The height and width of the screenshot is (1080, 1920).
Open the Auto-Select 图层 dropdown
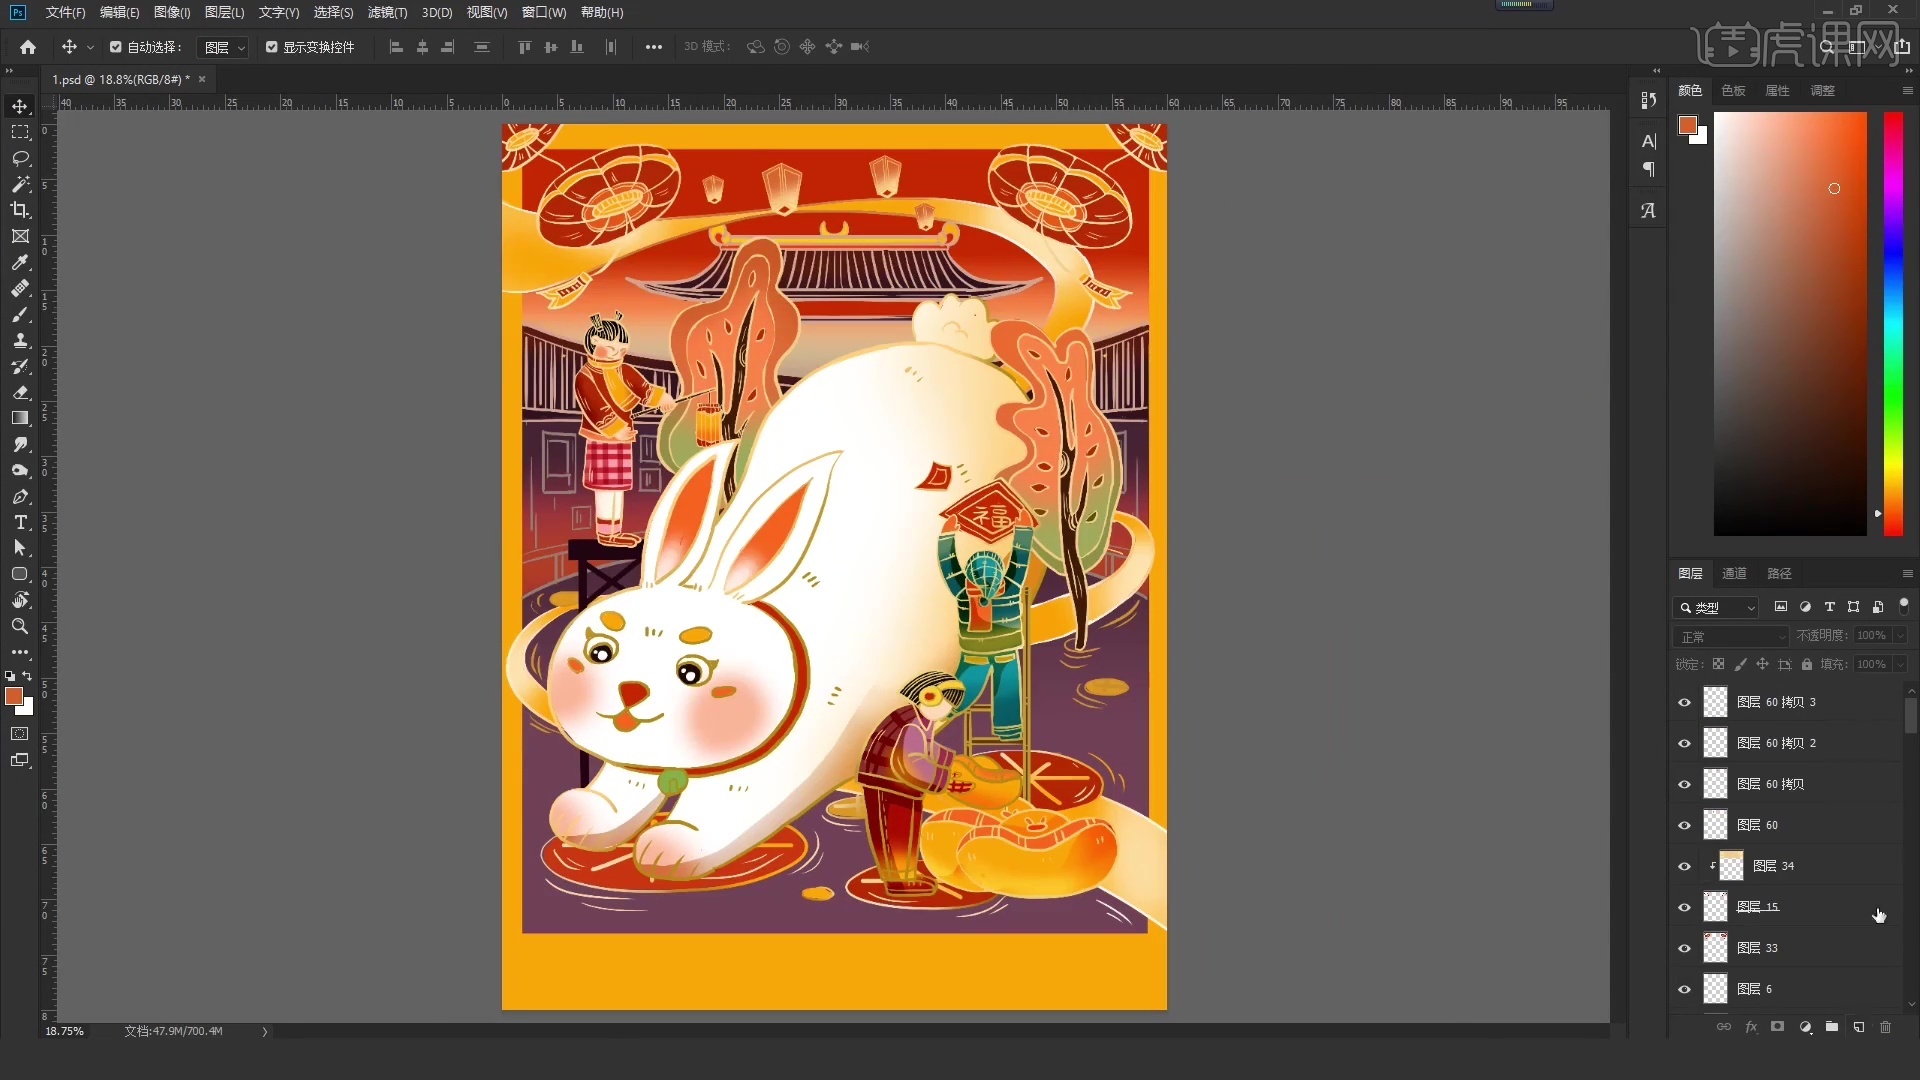click(x=223, y=47)
